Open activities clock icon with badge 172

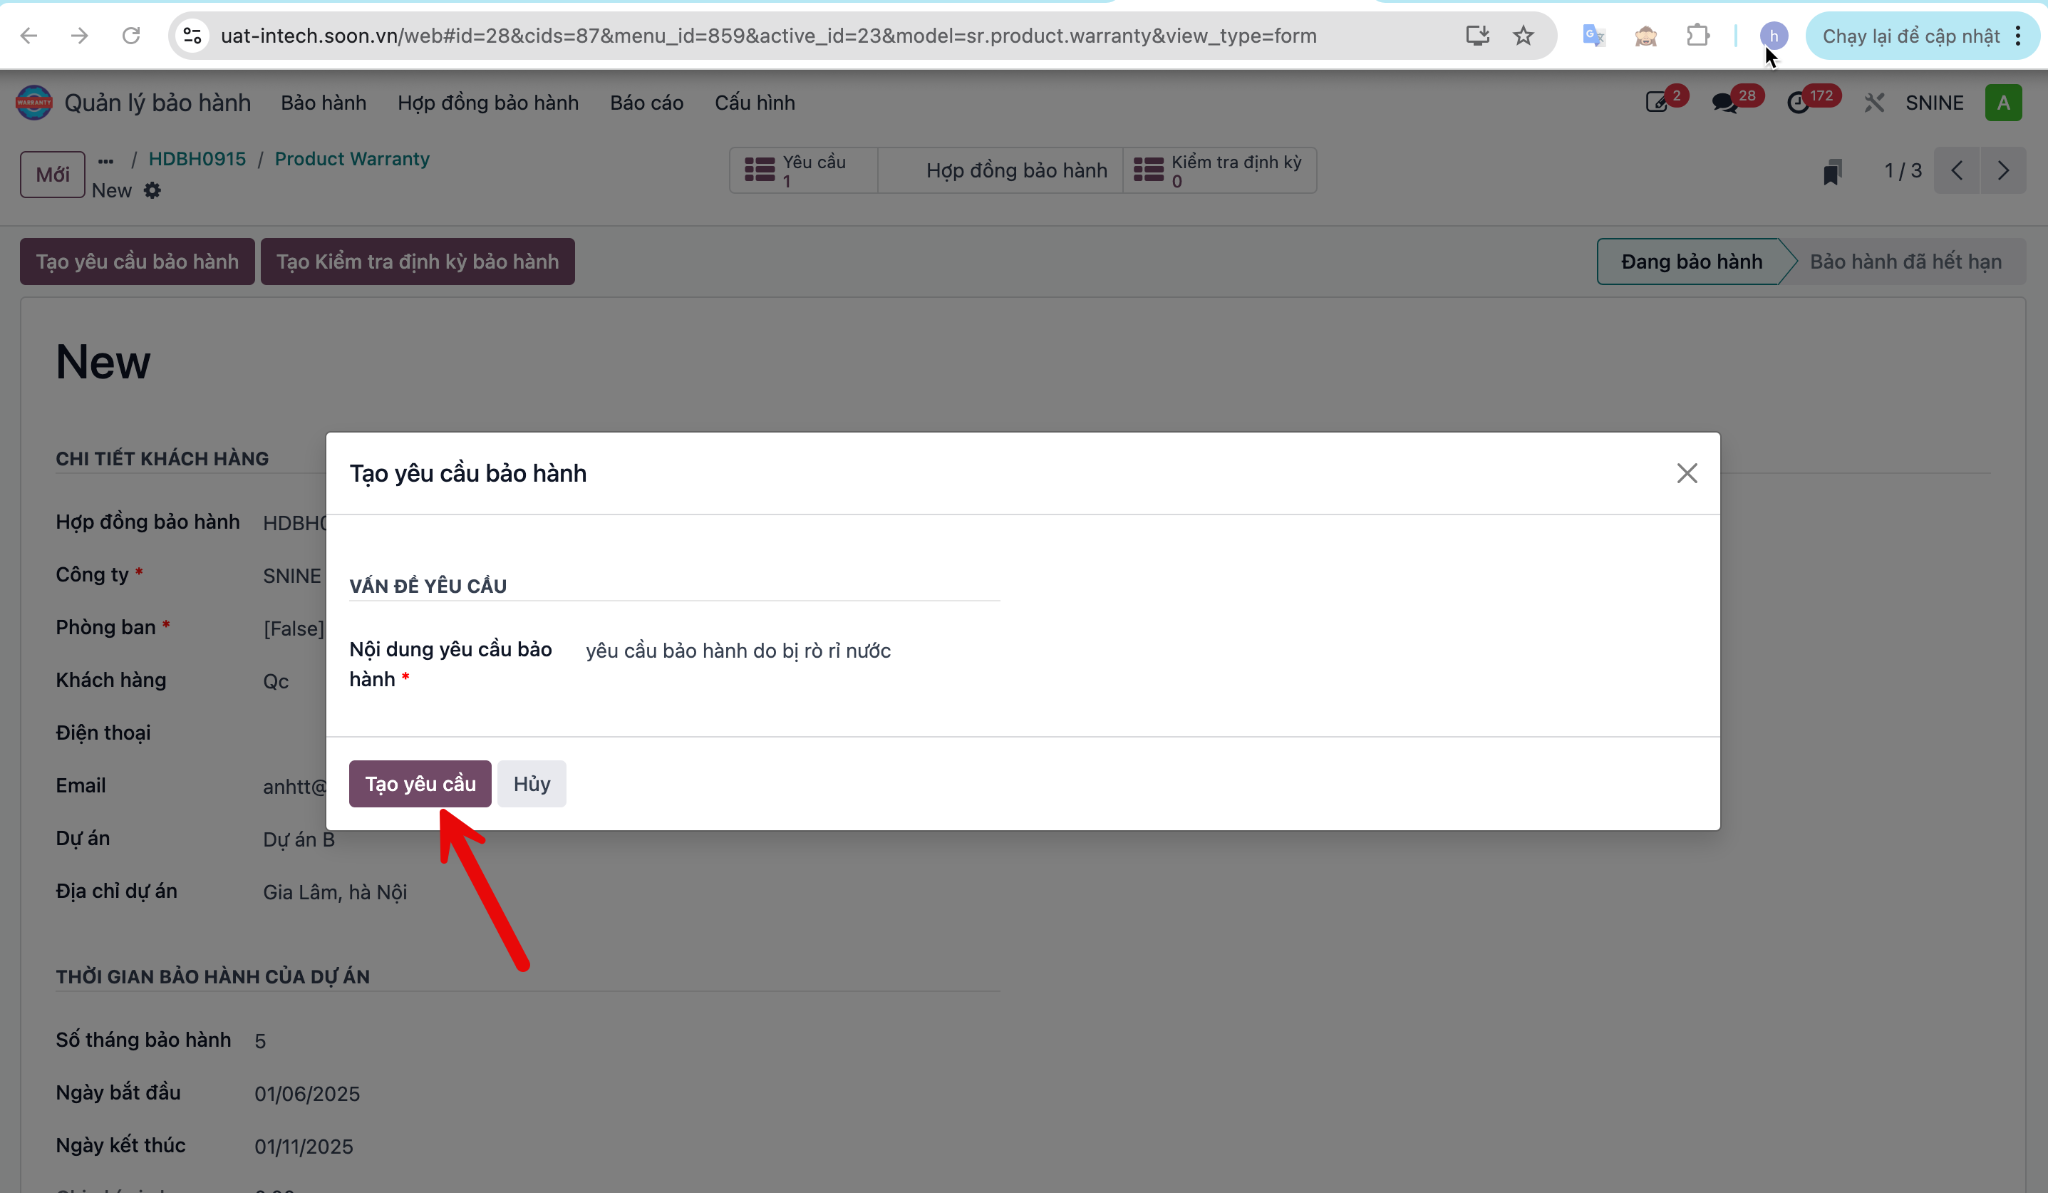(x=1799, y=103)
